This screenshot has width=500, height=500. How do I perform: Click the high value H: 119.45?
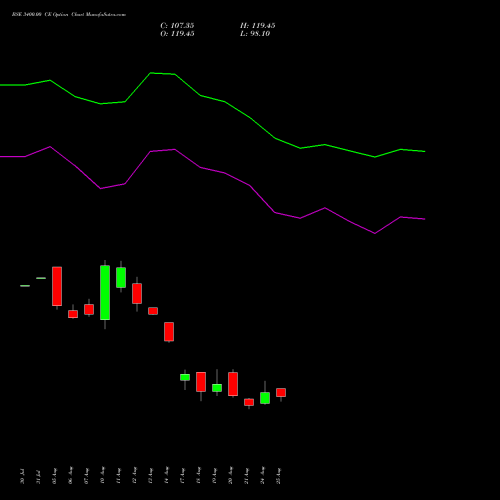[257, 26]
